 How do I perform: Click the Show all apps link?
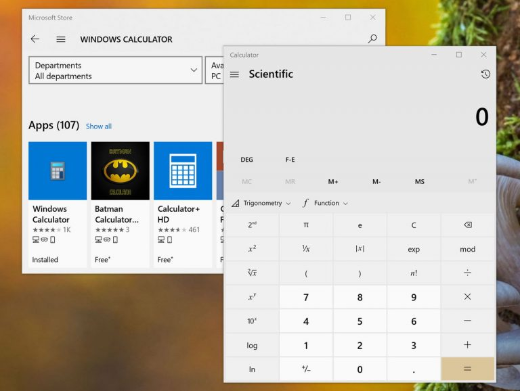[x=99, y=126]
